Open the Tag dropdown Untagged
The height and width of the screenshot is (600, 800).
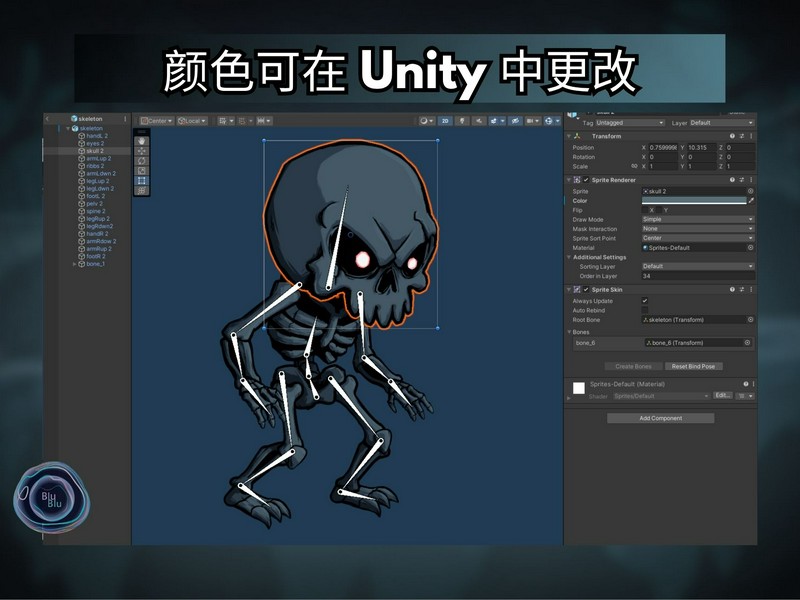tap(630, 123)
